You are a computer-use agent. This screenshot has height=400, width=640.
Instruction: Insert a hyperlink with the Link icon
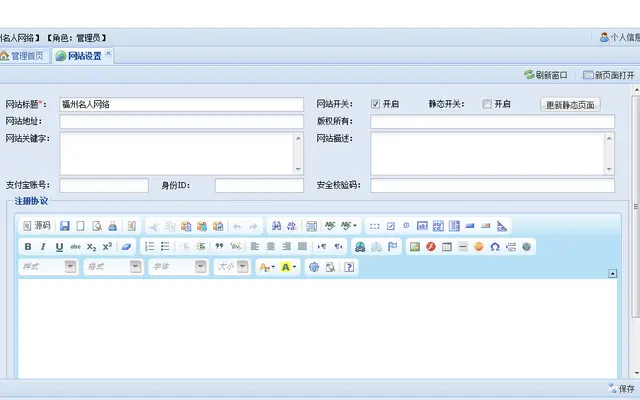tap(360, 247)
